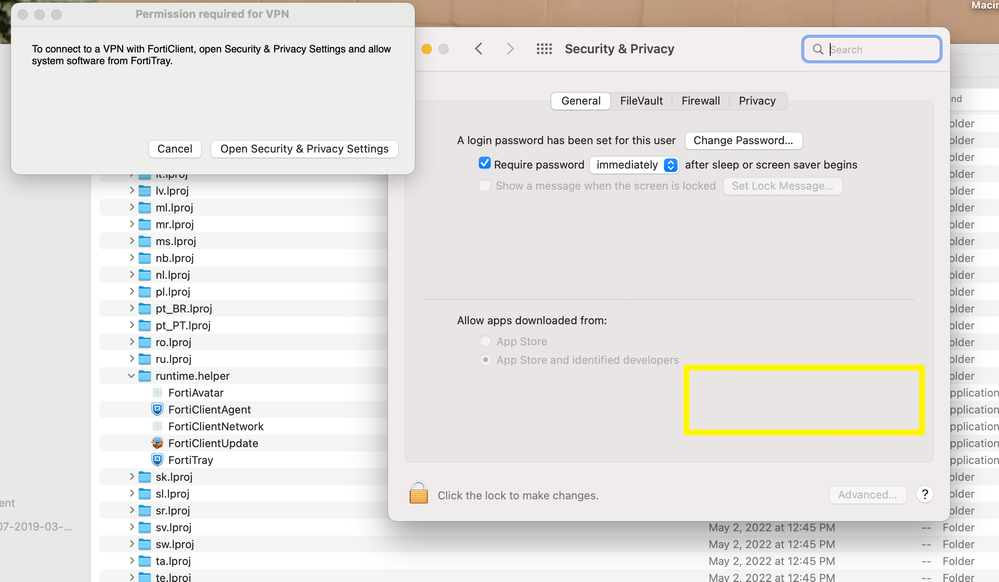Select the FortiTray file name in Finder
999x582 pixels.
pos(190,460)
